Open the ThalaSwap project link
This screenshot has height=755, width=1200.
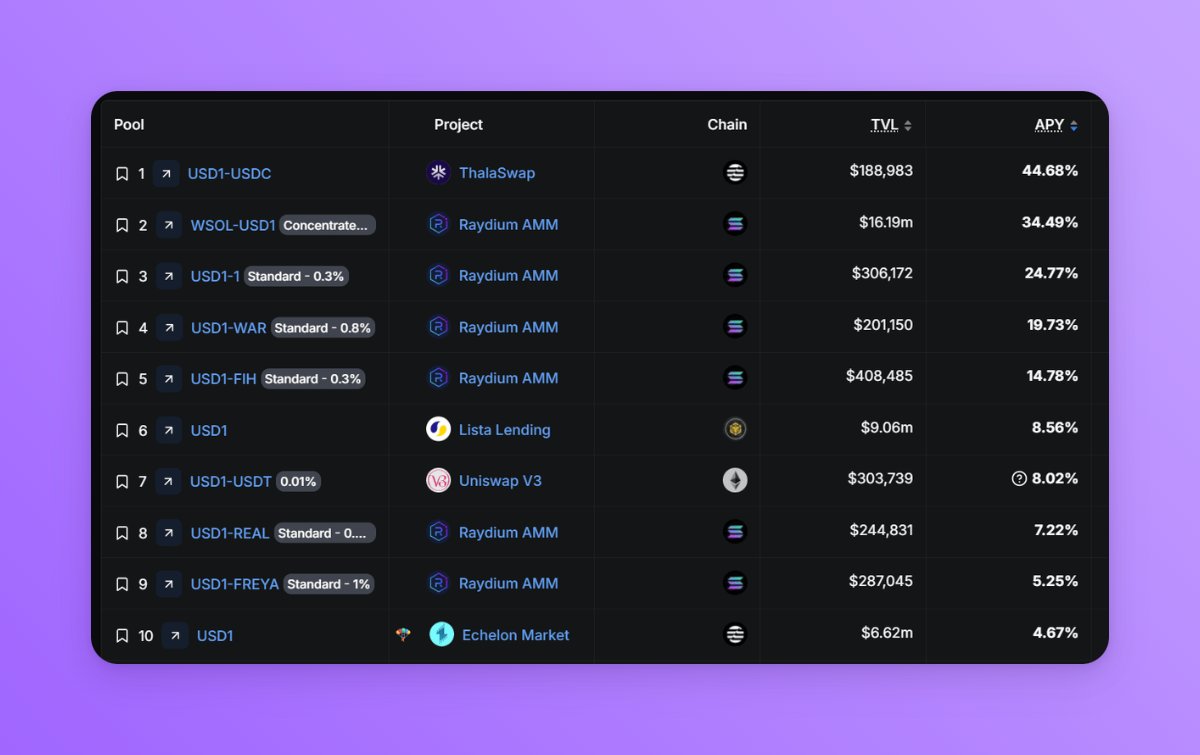point(497,173)
